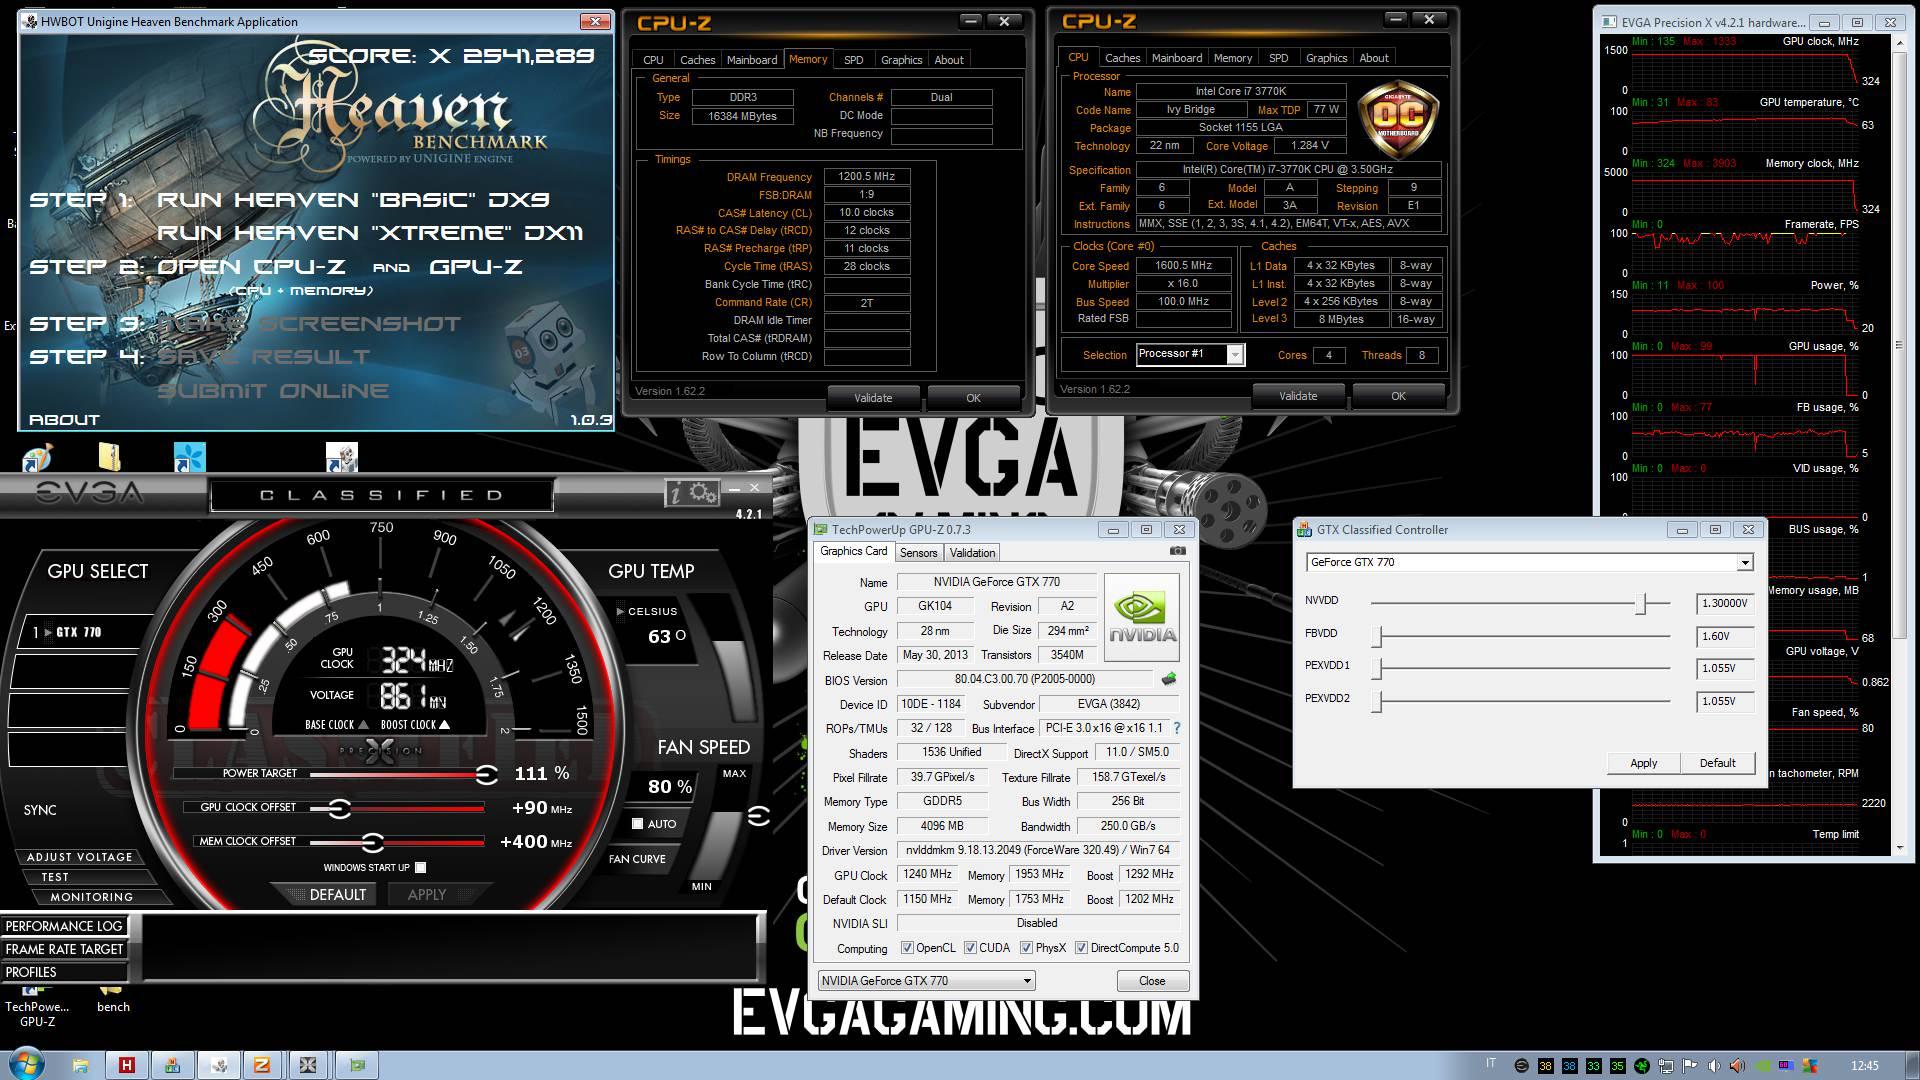Toggle the fan AUTO checkbox
Screen dimensions: 1920x1080
(637, 824)
